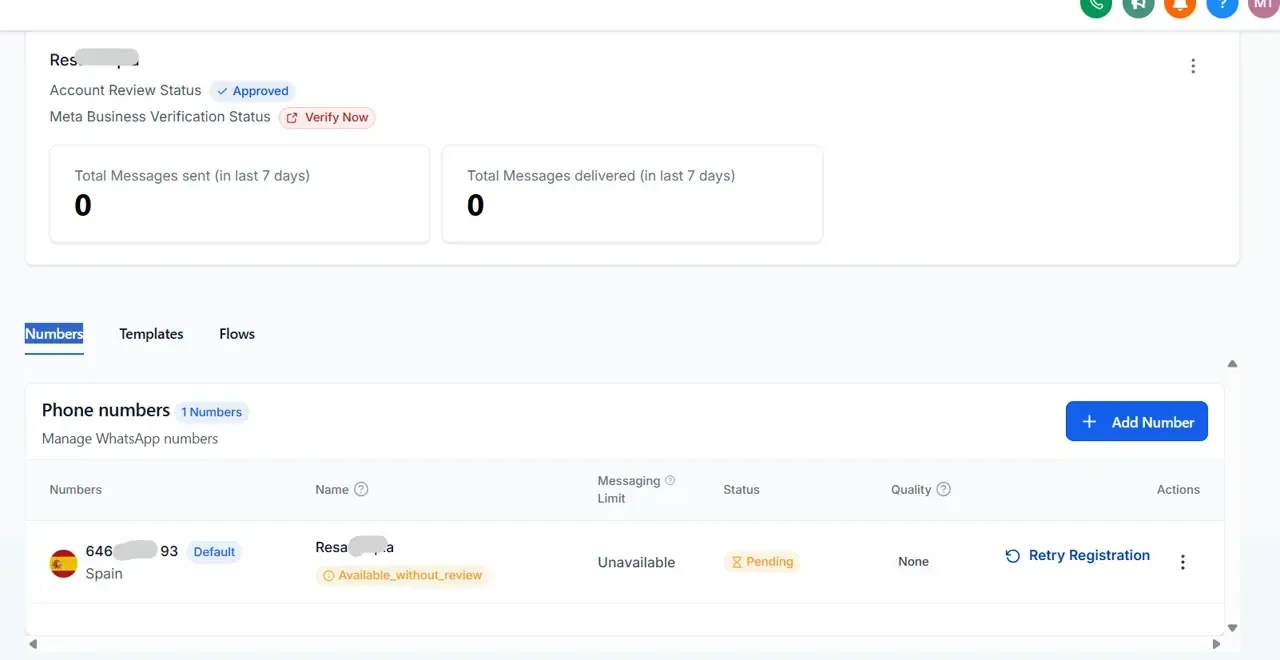Open the megaphone announcements icon
The height and width of the screenshot is (660, 1280).
click(x=1138, y=5)
